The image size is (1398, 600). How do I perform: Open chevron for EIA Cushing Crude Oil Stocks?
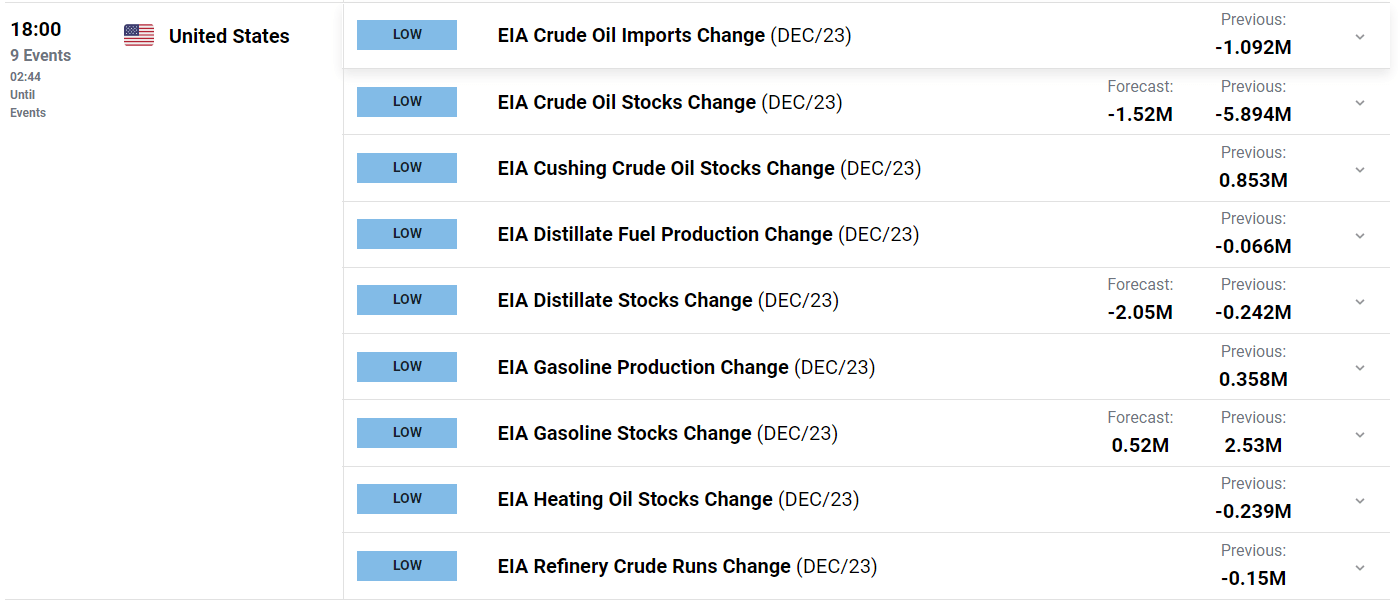click(1359, 170)
